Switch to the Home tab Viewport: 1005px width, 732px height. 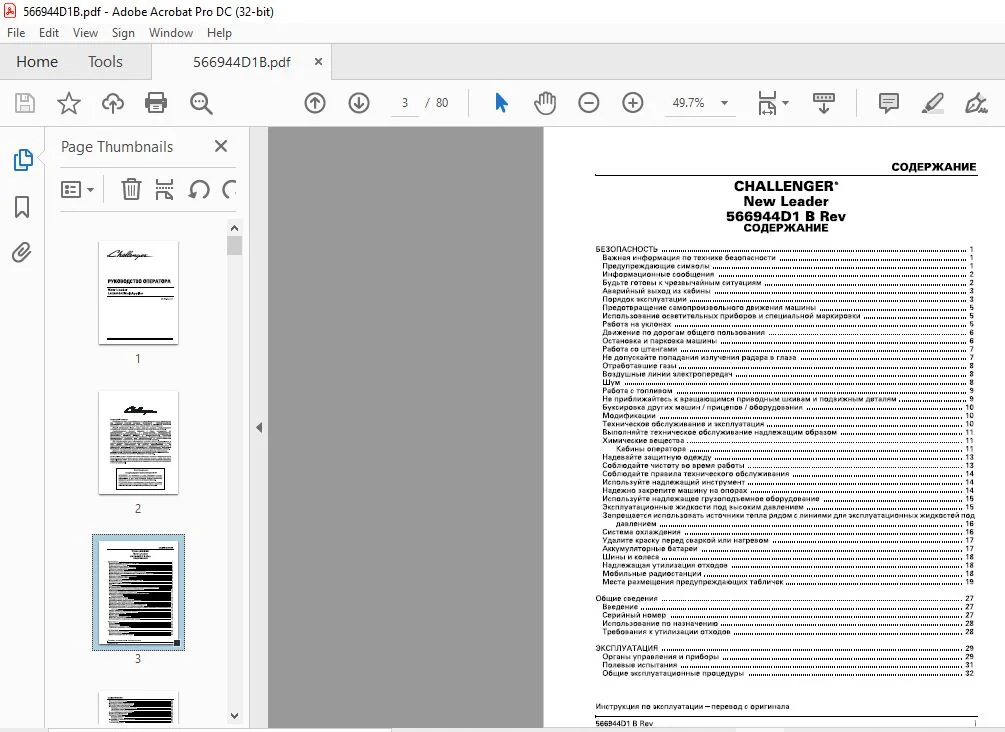37,62
